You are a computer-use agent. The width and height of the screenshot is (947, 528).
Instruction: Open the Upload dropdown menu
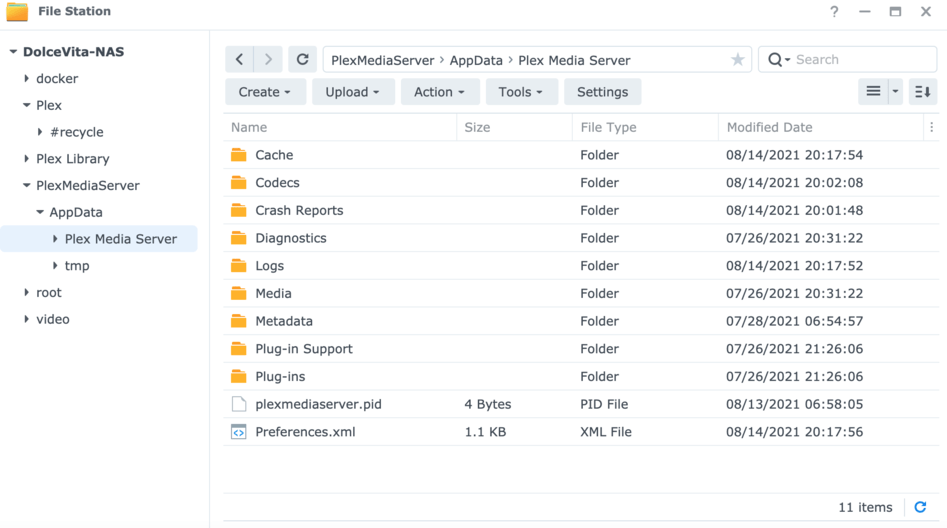pyautogui.click(x=353, y=92)
